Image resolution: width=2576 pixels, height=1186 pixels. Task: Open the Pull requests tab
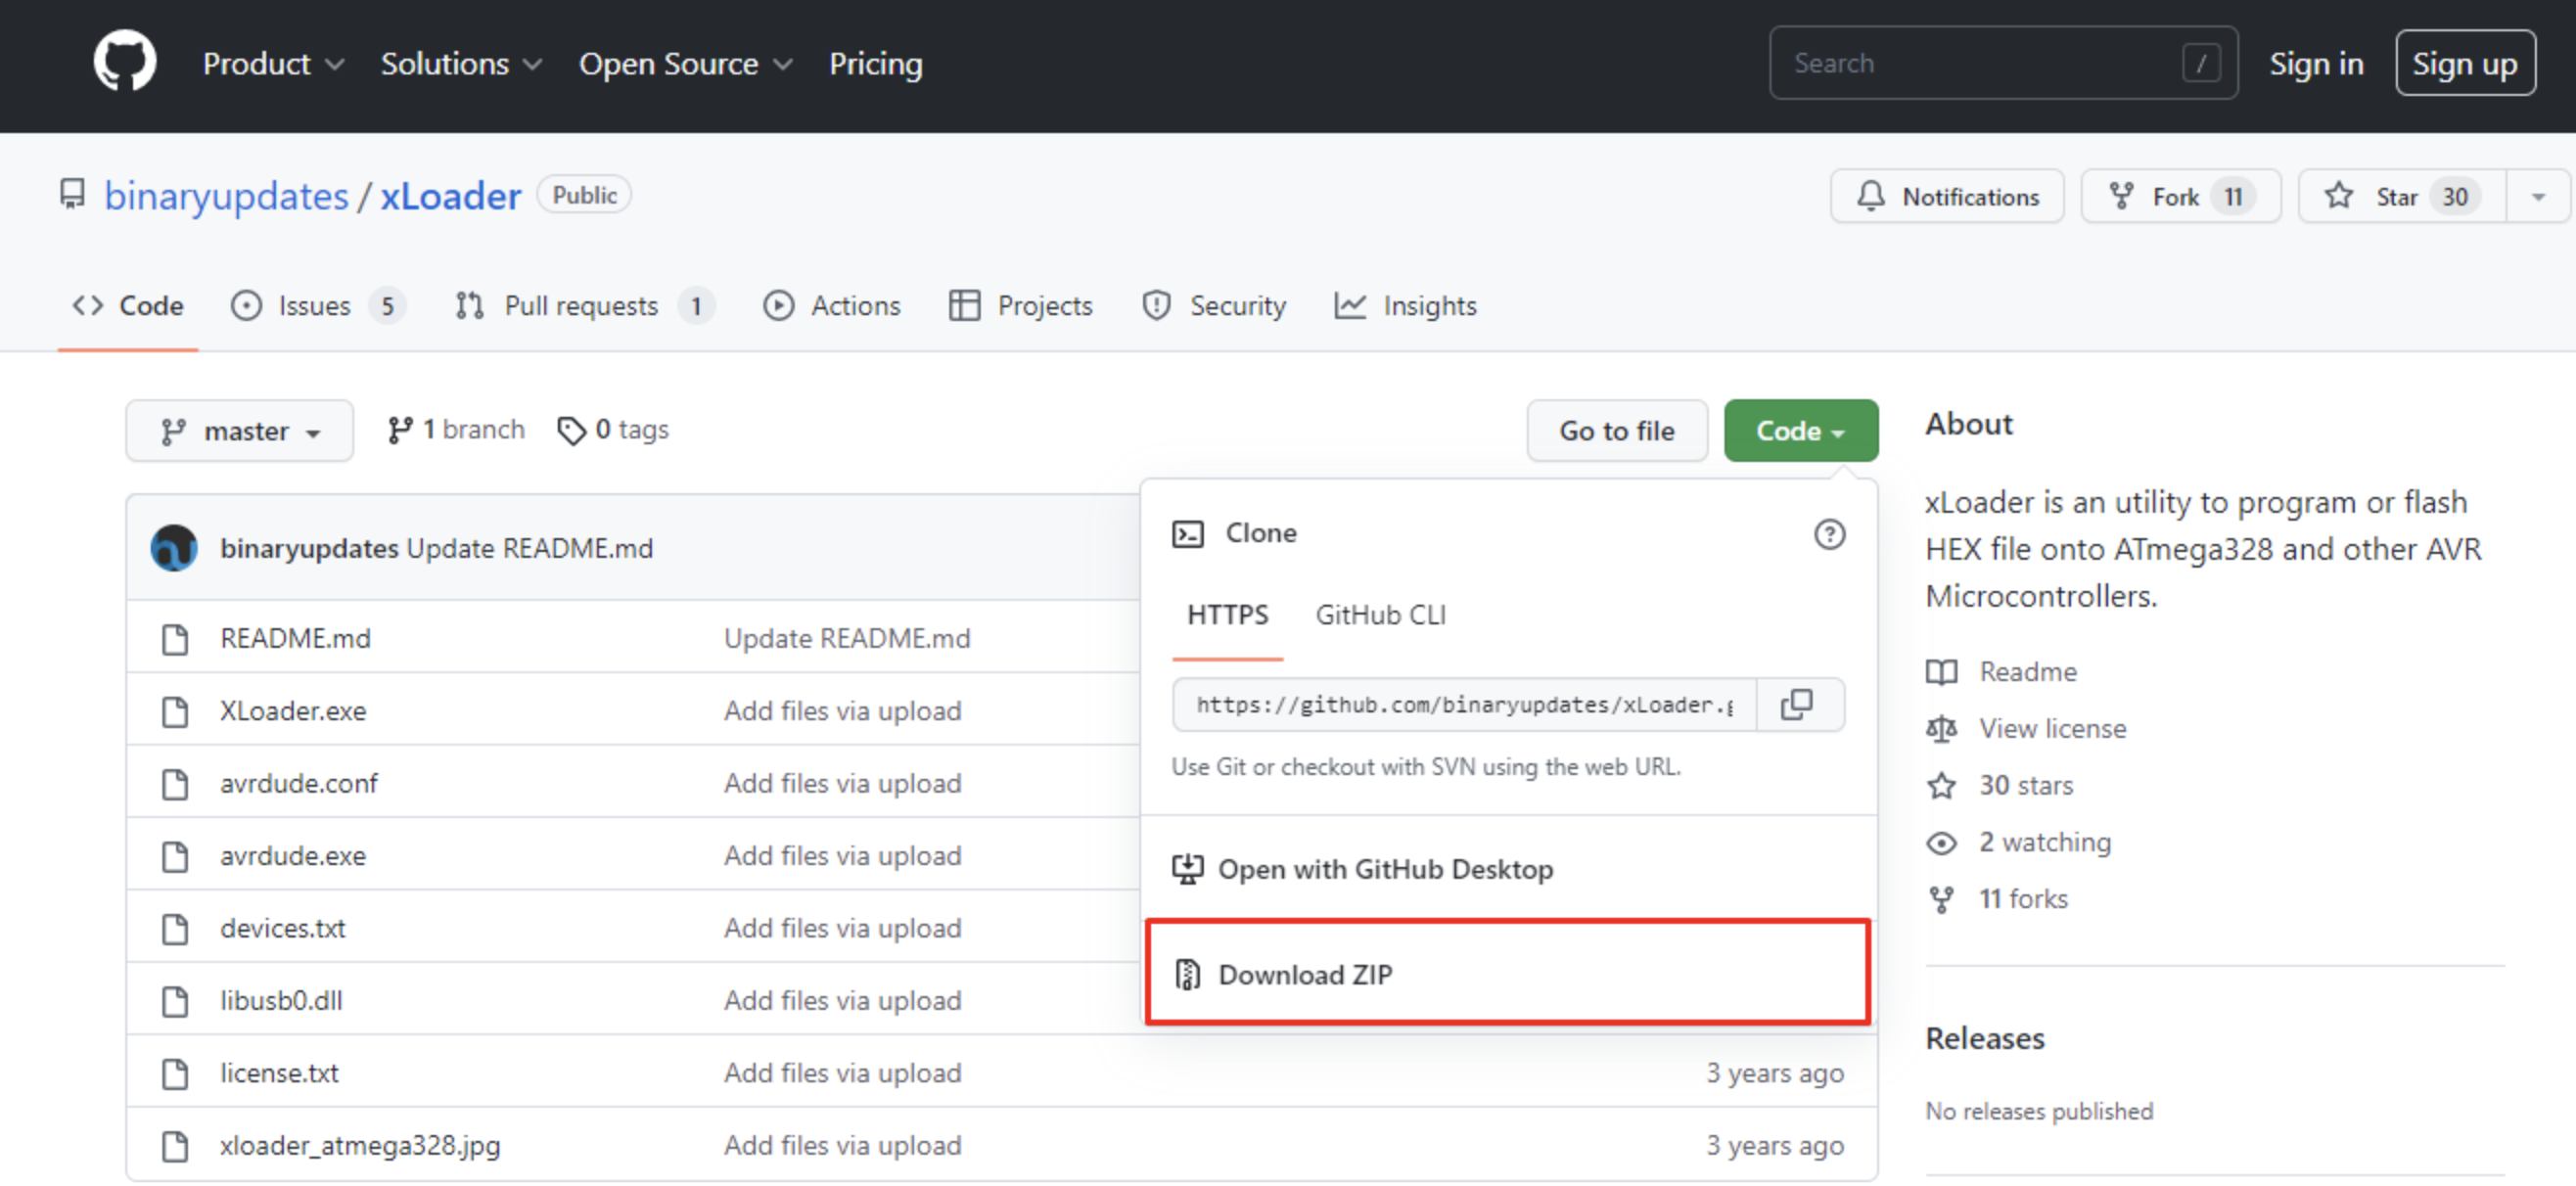tap(584, 305)
